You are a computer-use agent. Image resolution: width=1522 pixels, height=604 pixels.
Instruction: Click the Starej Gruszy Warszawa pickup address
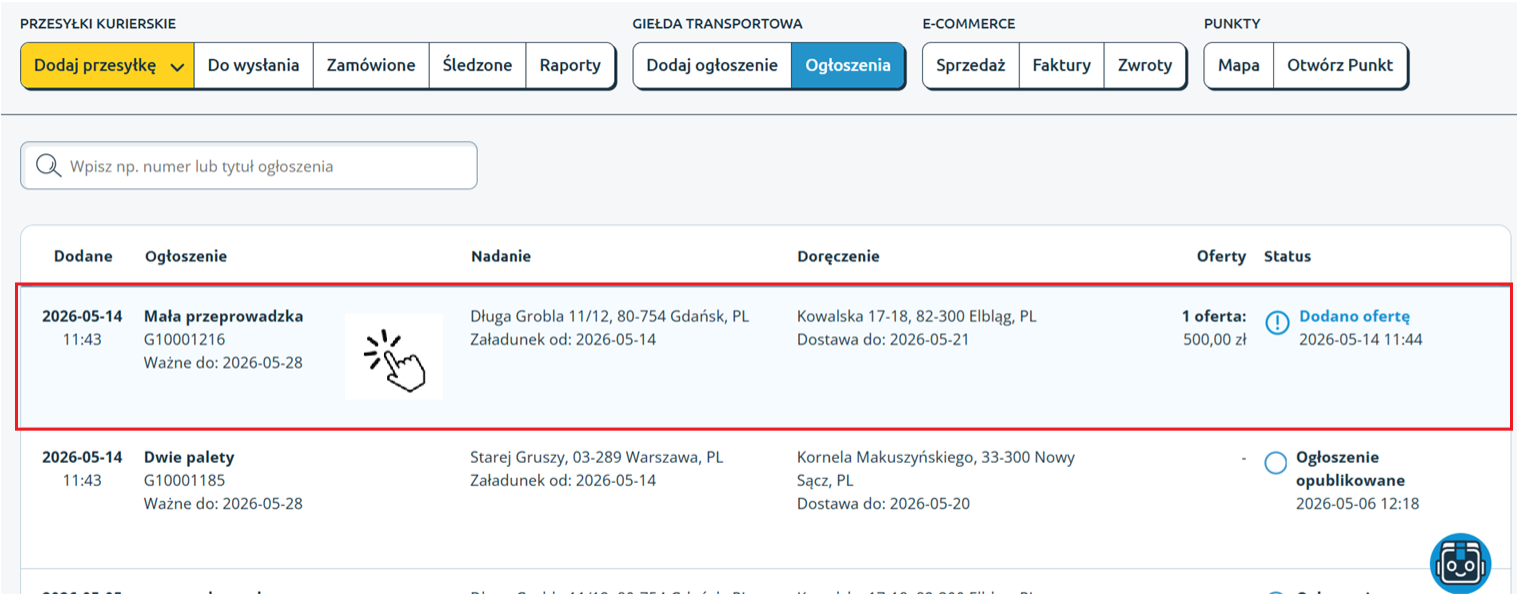click(x=597, y=457)
